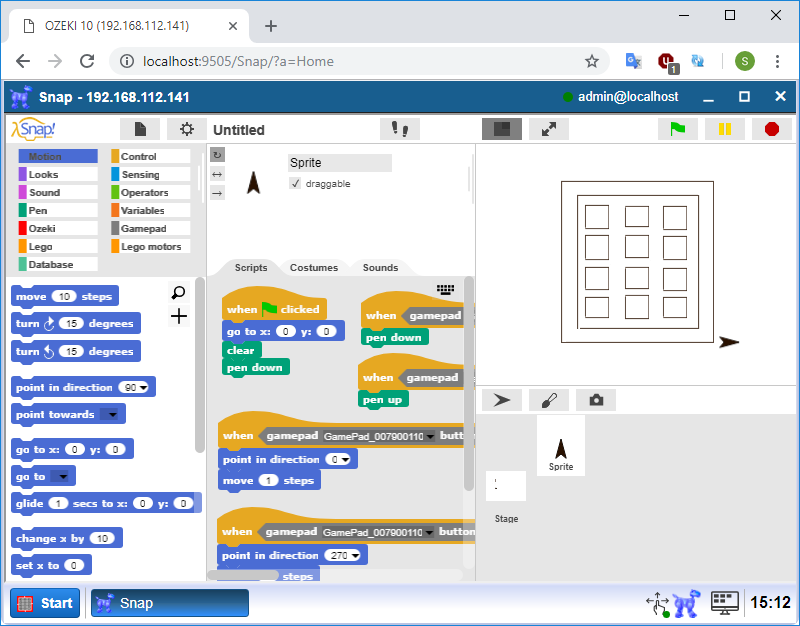Click the turn counterclockwise 15 degrees block
Image resolution: width=800 pixels, height=626 pixels.
76,352
